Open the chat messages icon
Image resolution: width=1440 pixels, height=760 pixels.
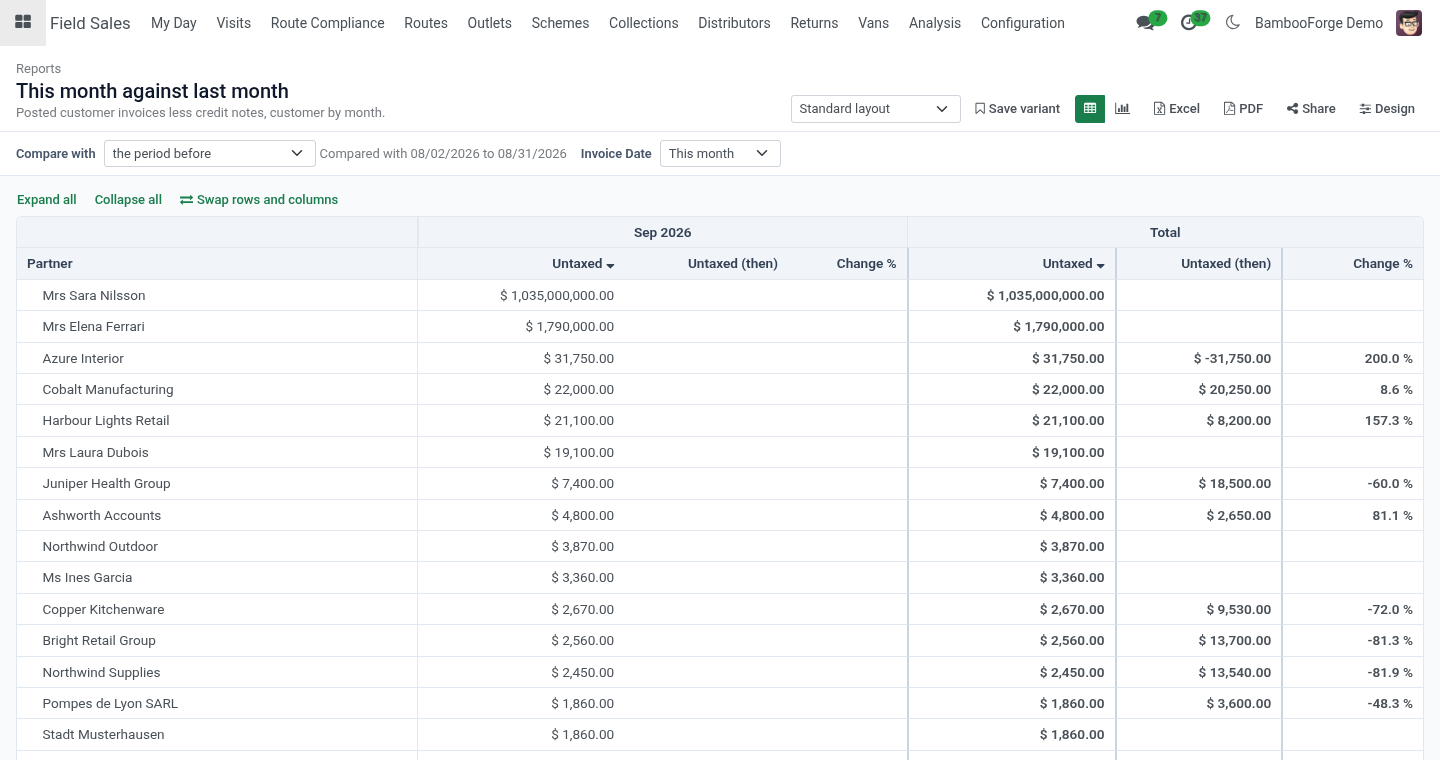click(1151, 22)
